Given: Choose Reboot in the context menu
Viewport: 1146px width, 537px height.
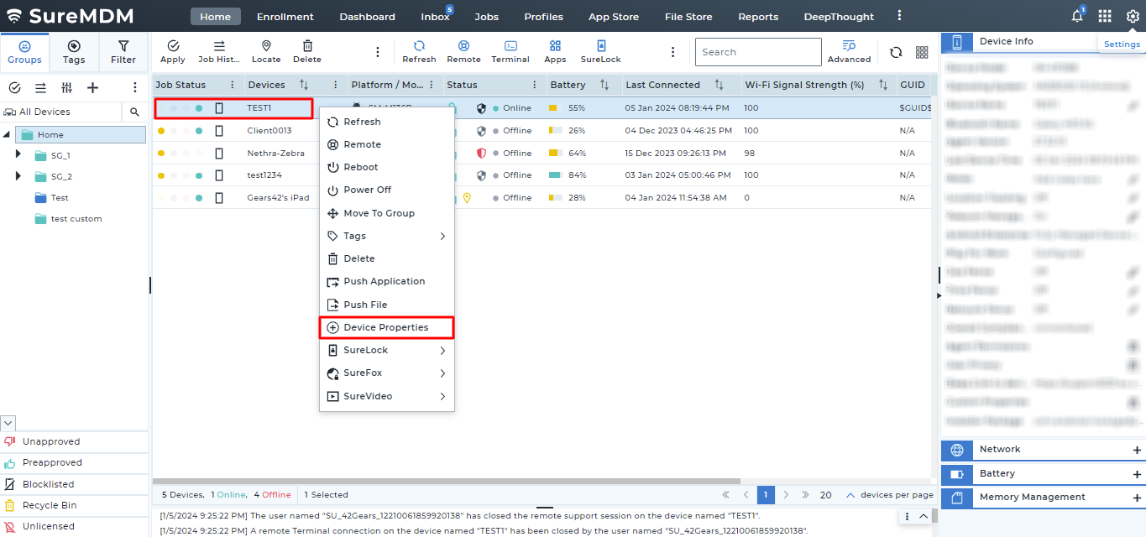Looking at the screenshot, I should point(387,167).
